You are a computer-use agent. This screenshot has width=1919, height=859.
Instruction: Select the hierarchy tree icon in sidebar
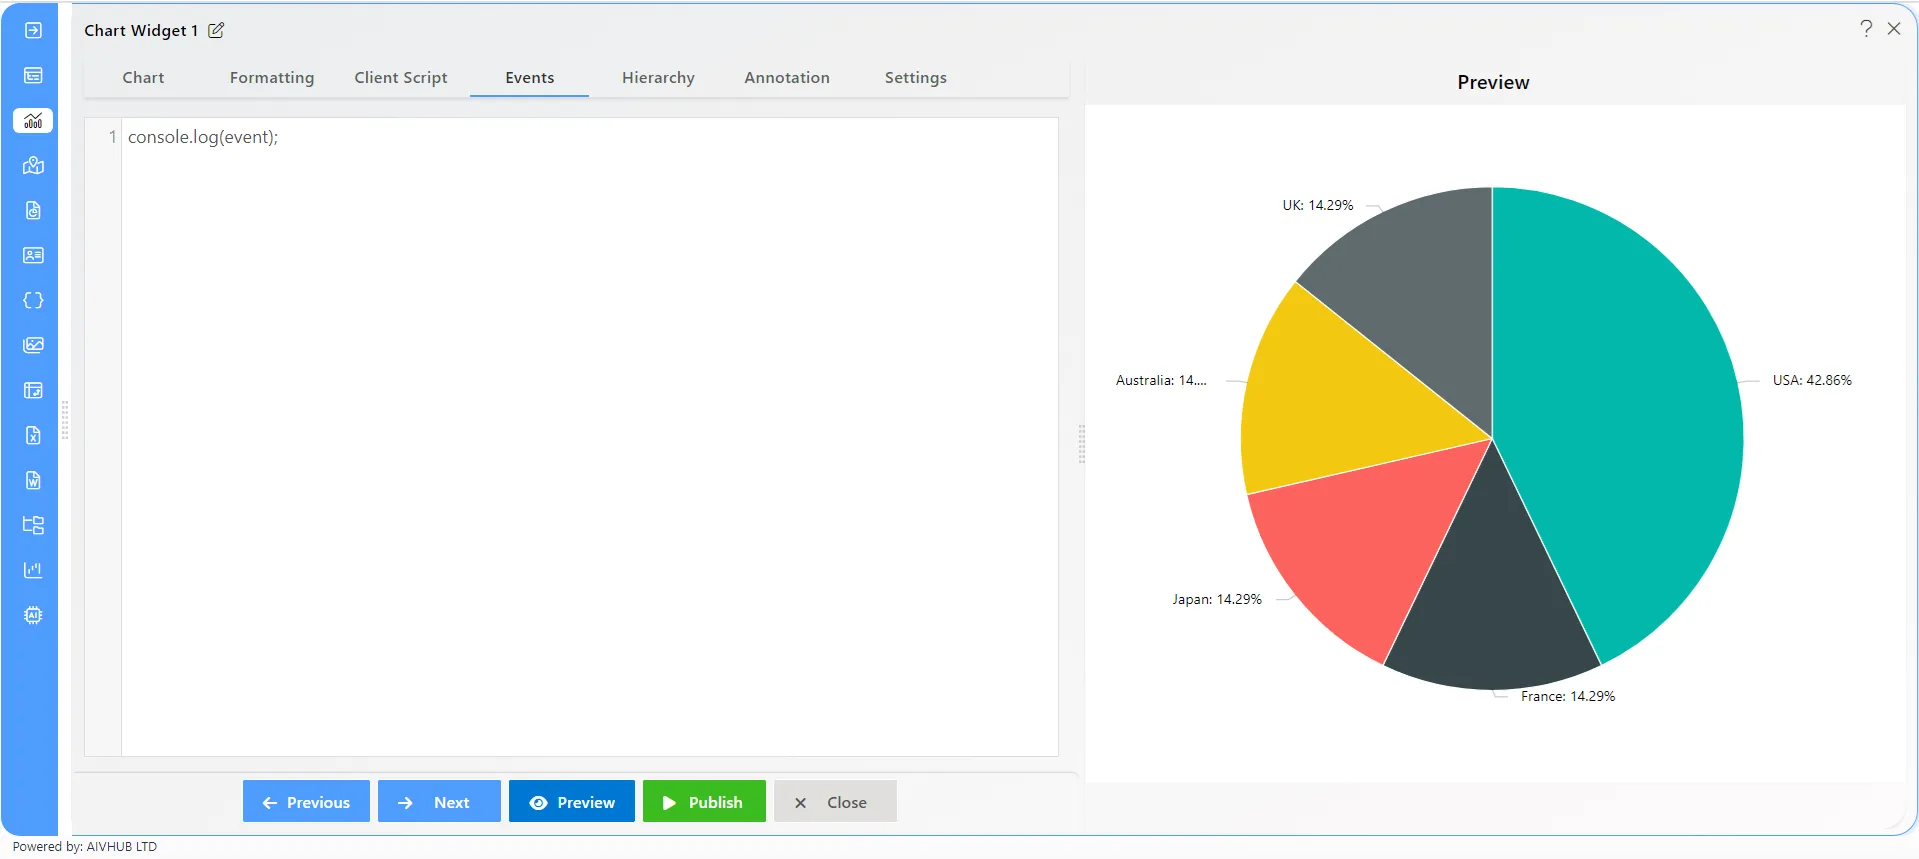(x=33, y=526)
